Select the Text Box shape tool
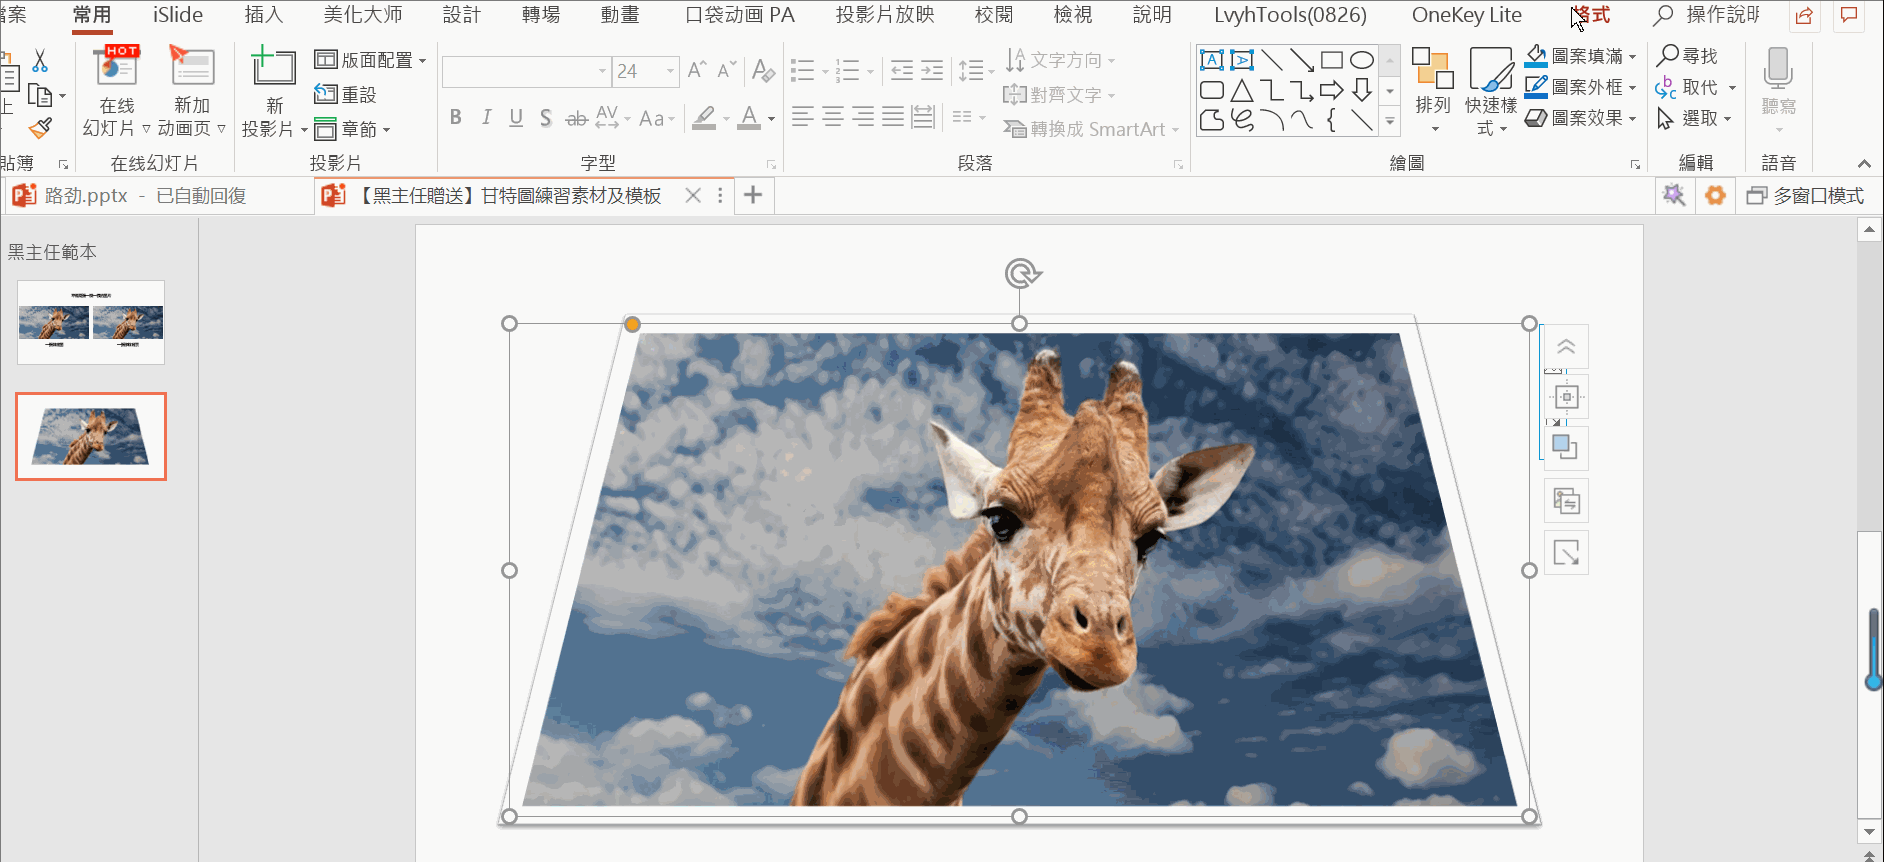Viewport: 1884px width, 862px height. point(1212,60)
